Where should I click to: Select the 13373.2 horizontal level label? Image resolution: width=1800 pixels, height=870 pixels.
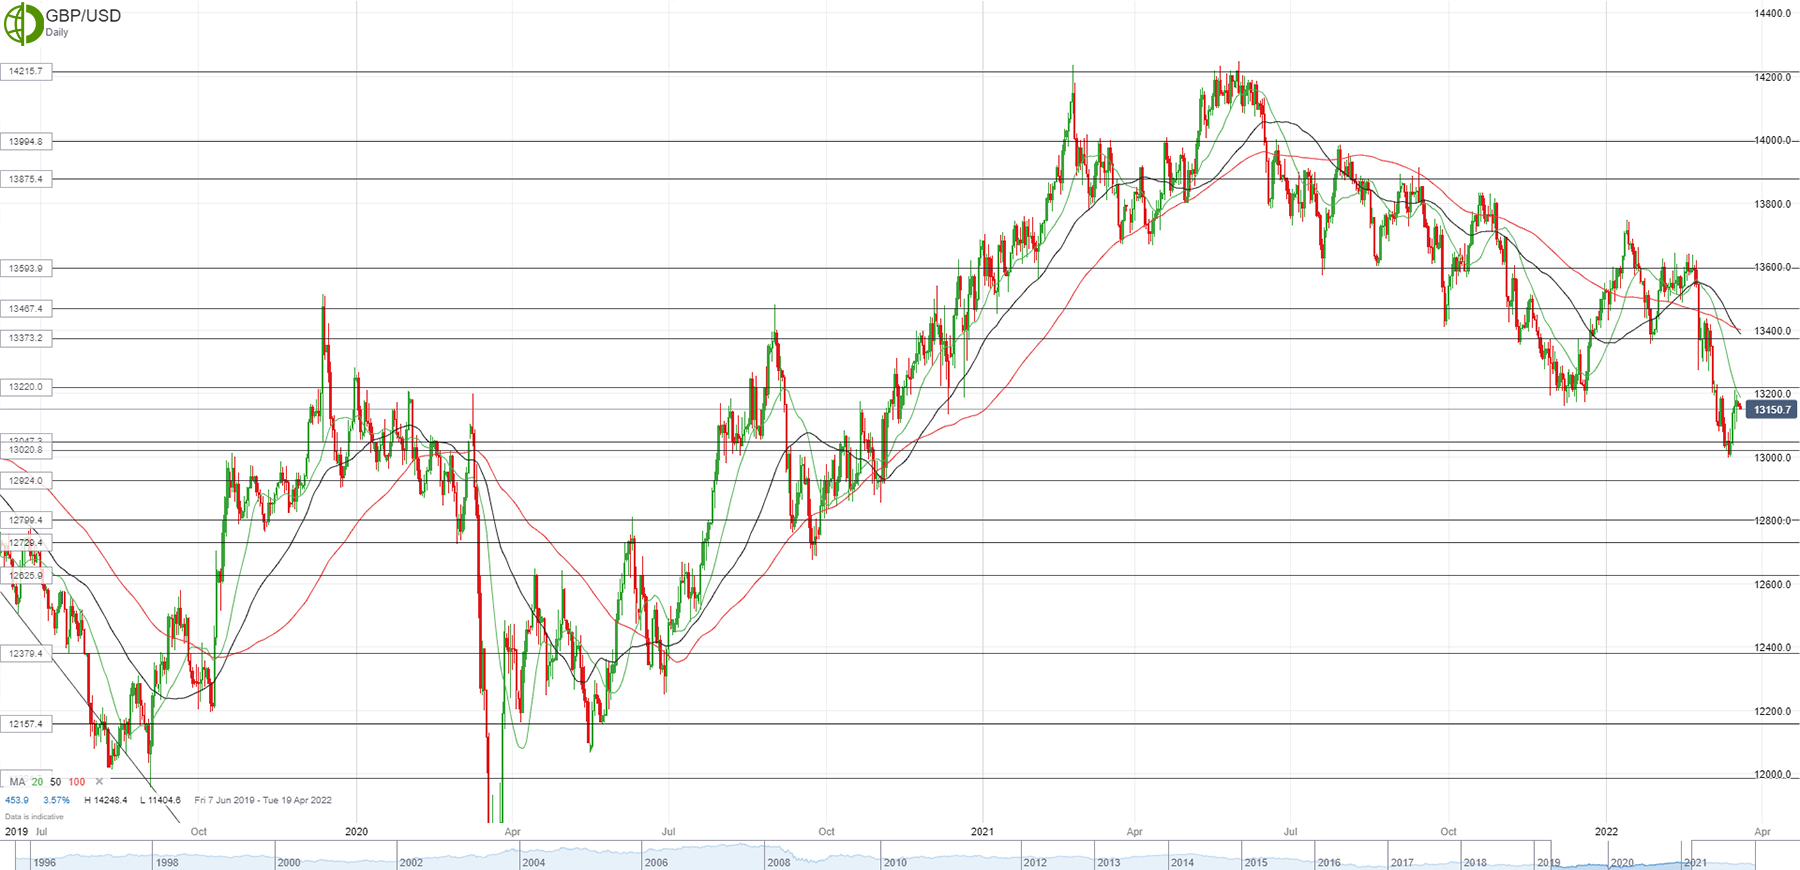click(26, 338)
